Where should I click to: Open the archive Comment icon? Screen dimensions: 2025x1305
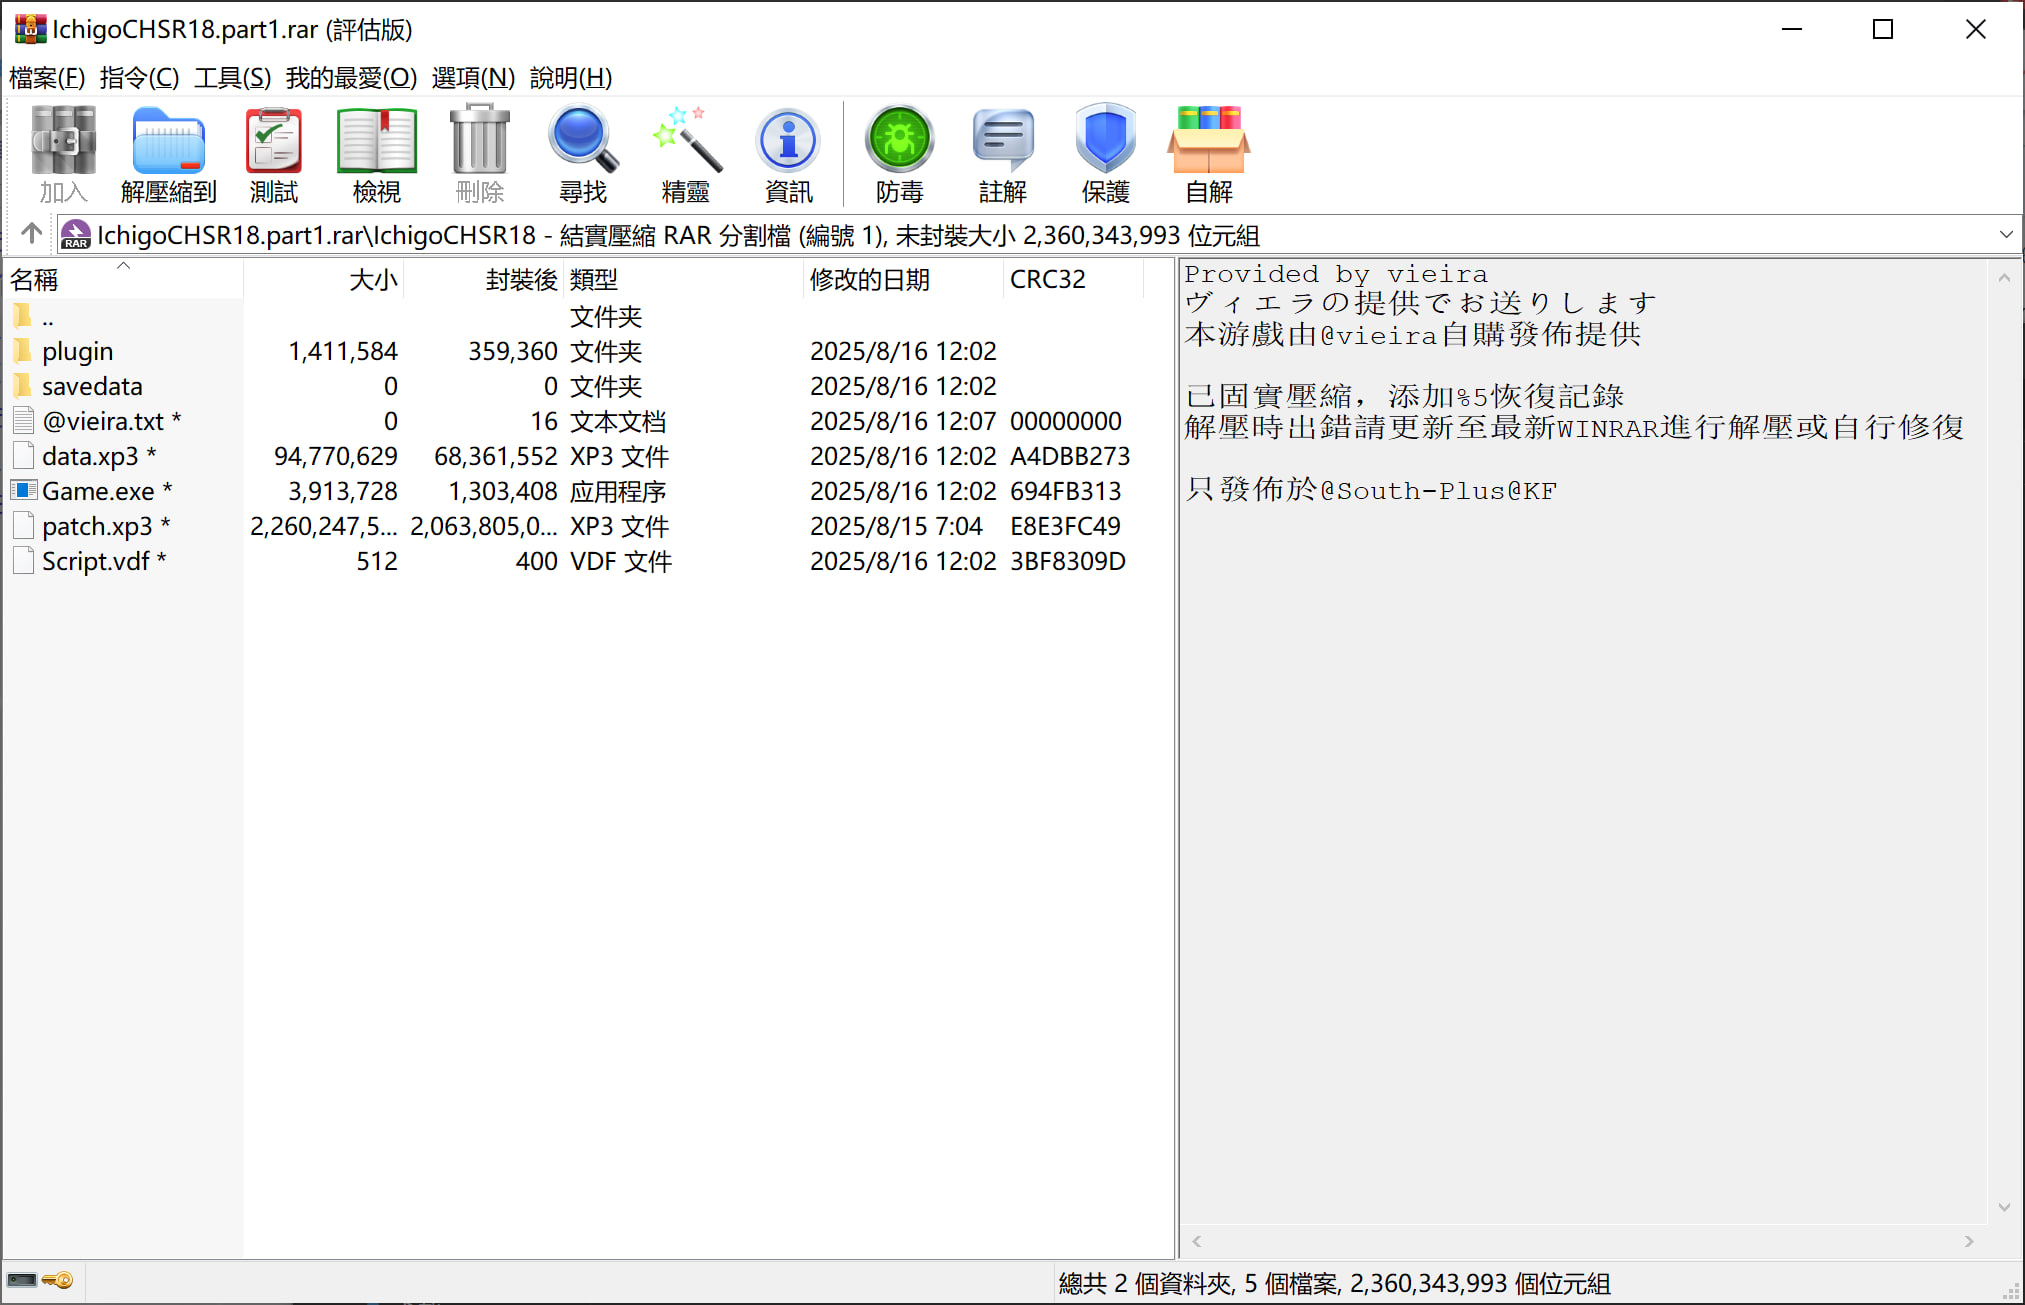pos(1002,154)
